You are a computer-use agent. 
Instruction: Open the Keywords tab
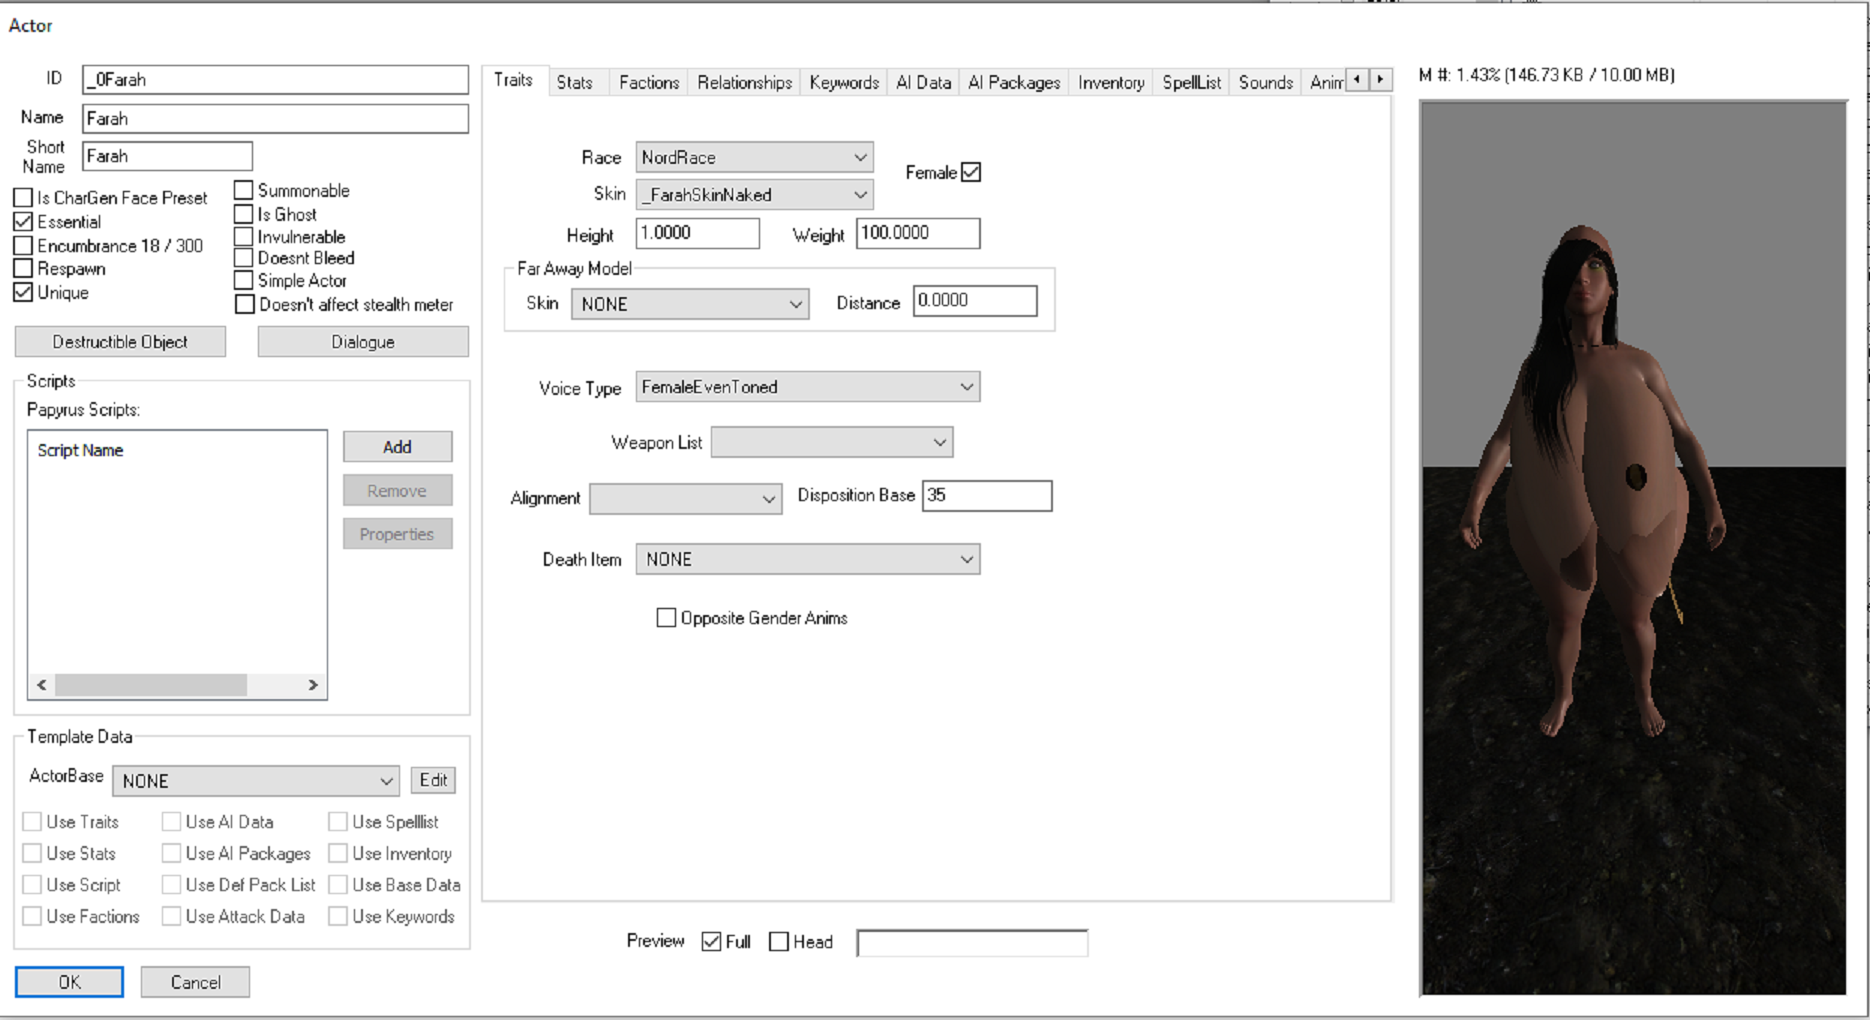(x=844, y=82)
